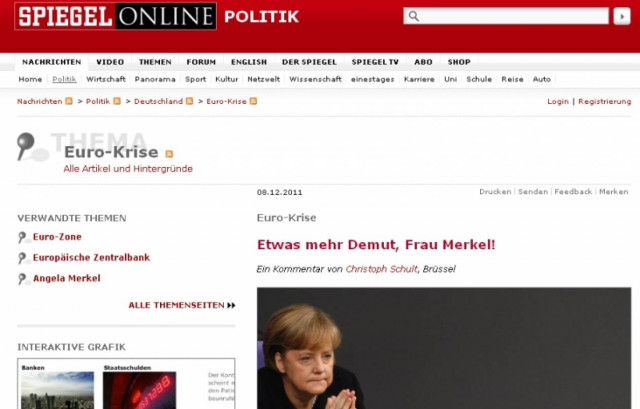Open the RSS feed icon after Deutschland
This screenshot has width=640, height=409.
coord(189,101)
